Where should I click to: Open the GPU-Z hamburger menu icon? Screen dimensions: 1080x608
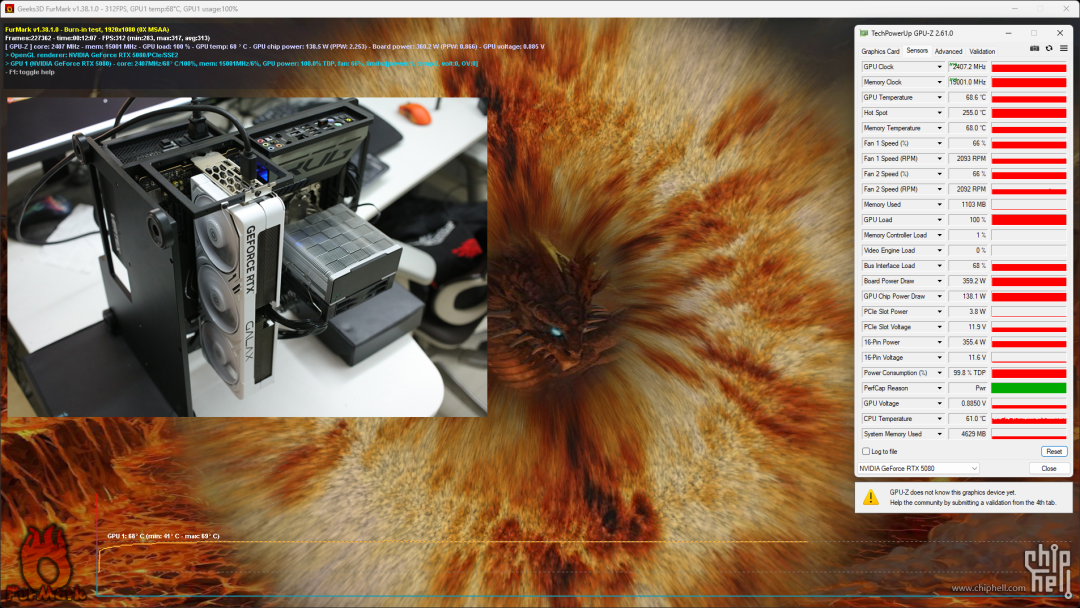[1063, 49]
